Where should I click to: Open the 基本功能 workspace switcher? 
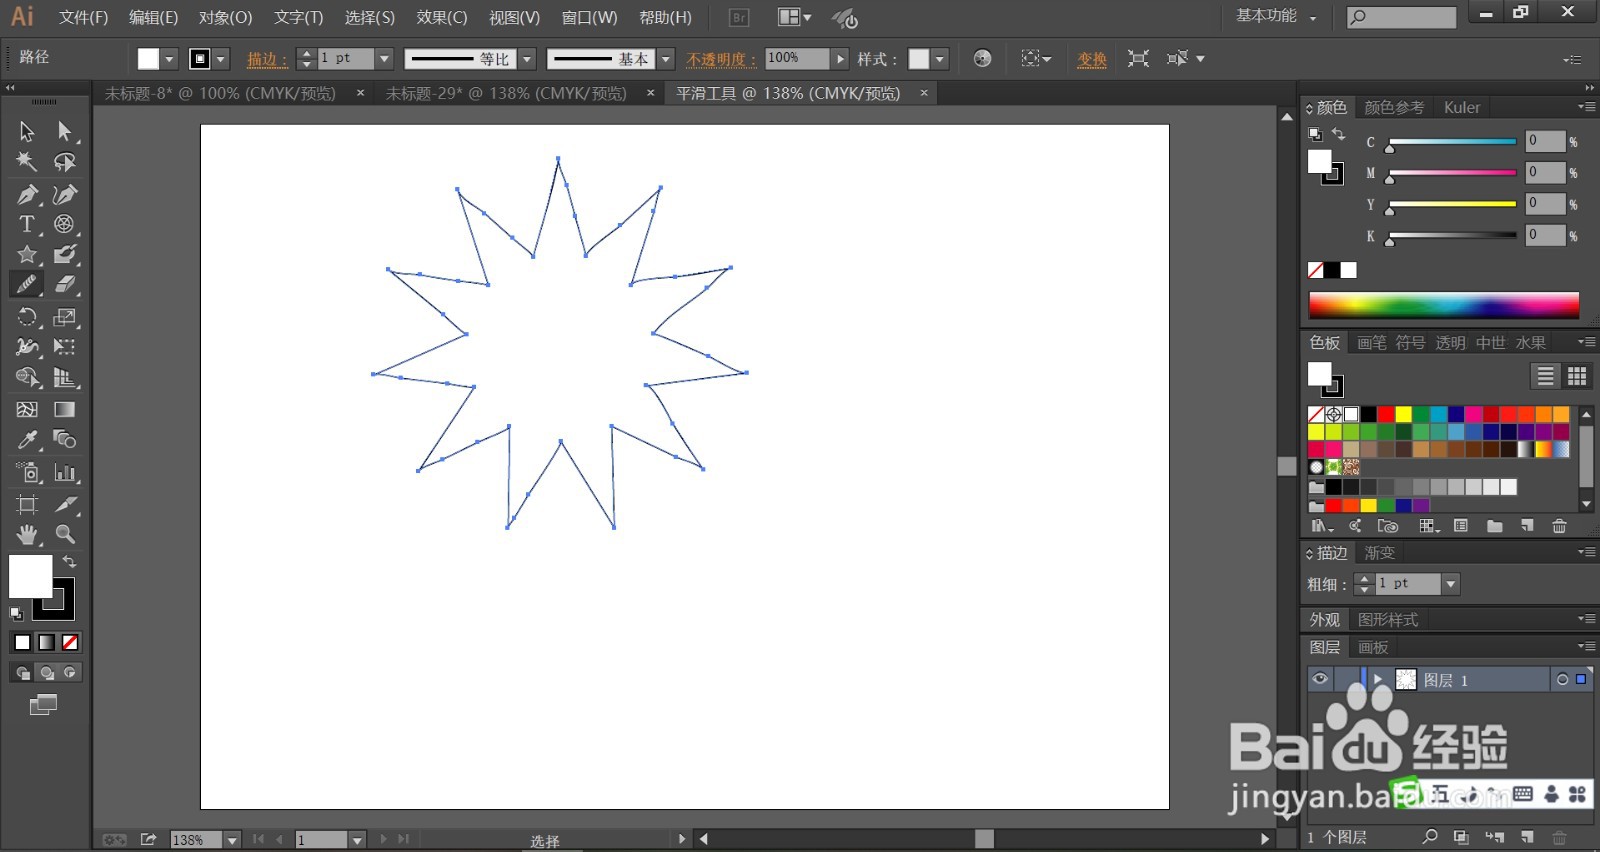1276,16
